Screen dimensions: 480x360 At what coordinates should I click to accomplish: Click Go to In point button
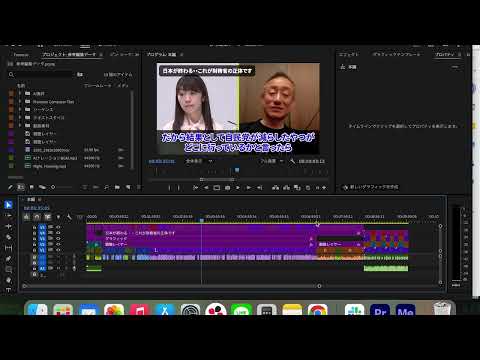(x=196, y=188)
